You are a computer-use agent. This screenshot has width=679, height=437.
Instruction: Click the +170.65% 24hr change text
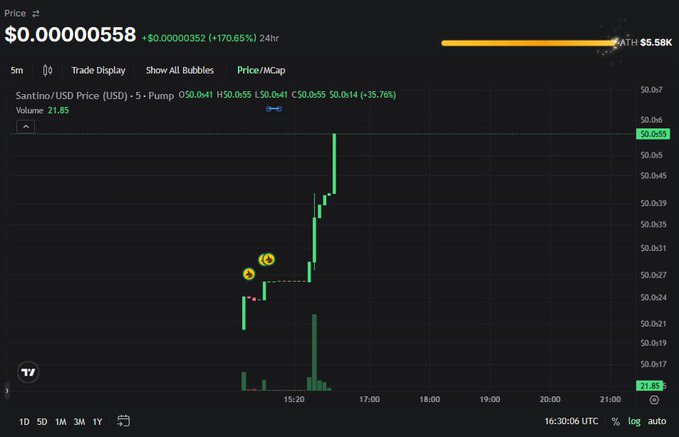pyautogui.click(x=210, y=38)
